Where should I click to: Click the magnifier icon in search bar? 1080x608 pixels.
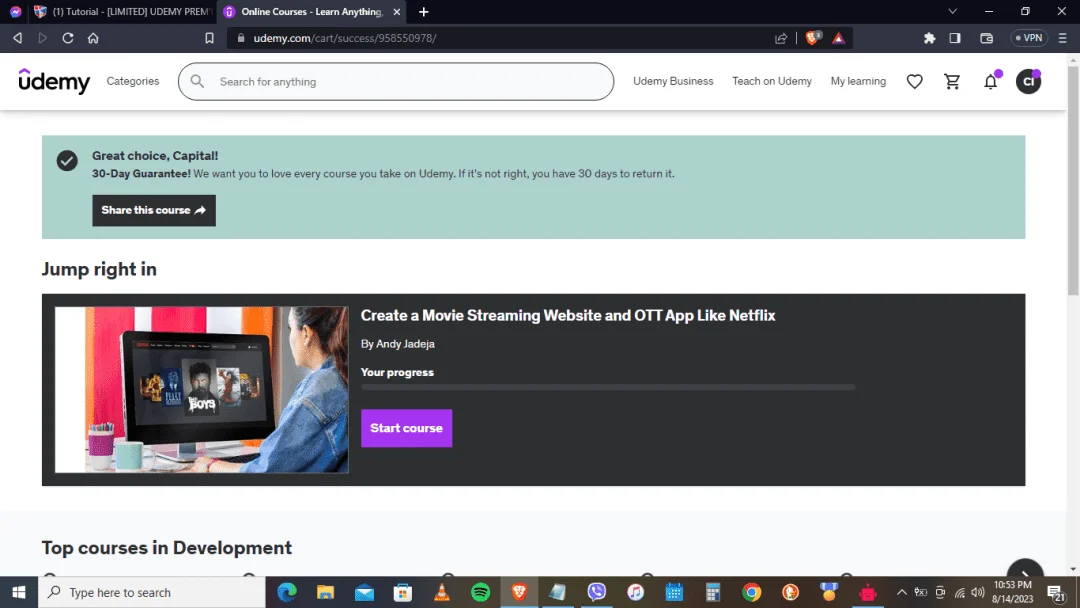[x=197, y=81]
